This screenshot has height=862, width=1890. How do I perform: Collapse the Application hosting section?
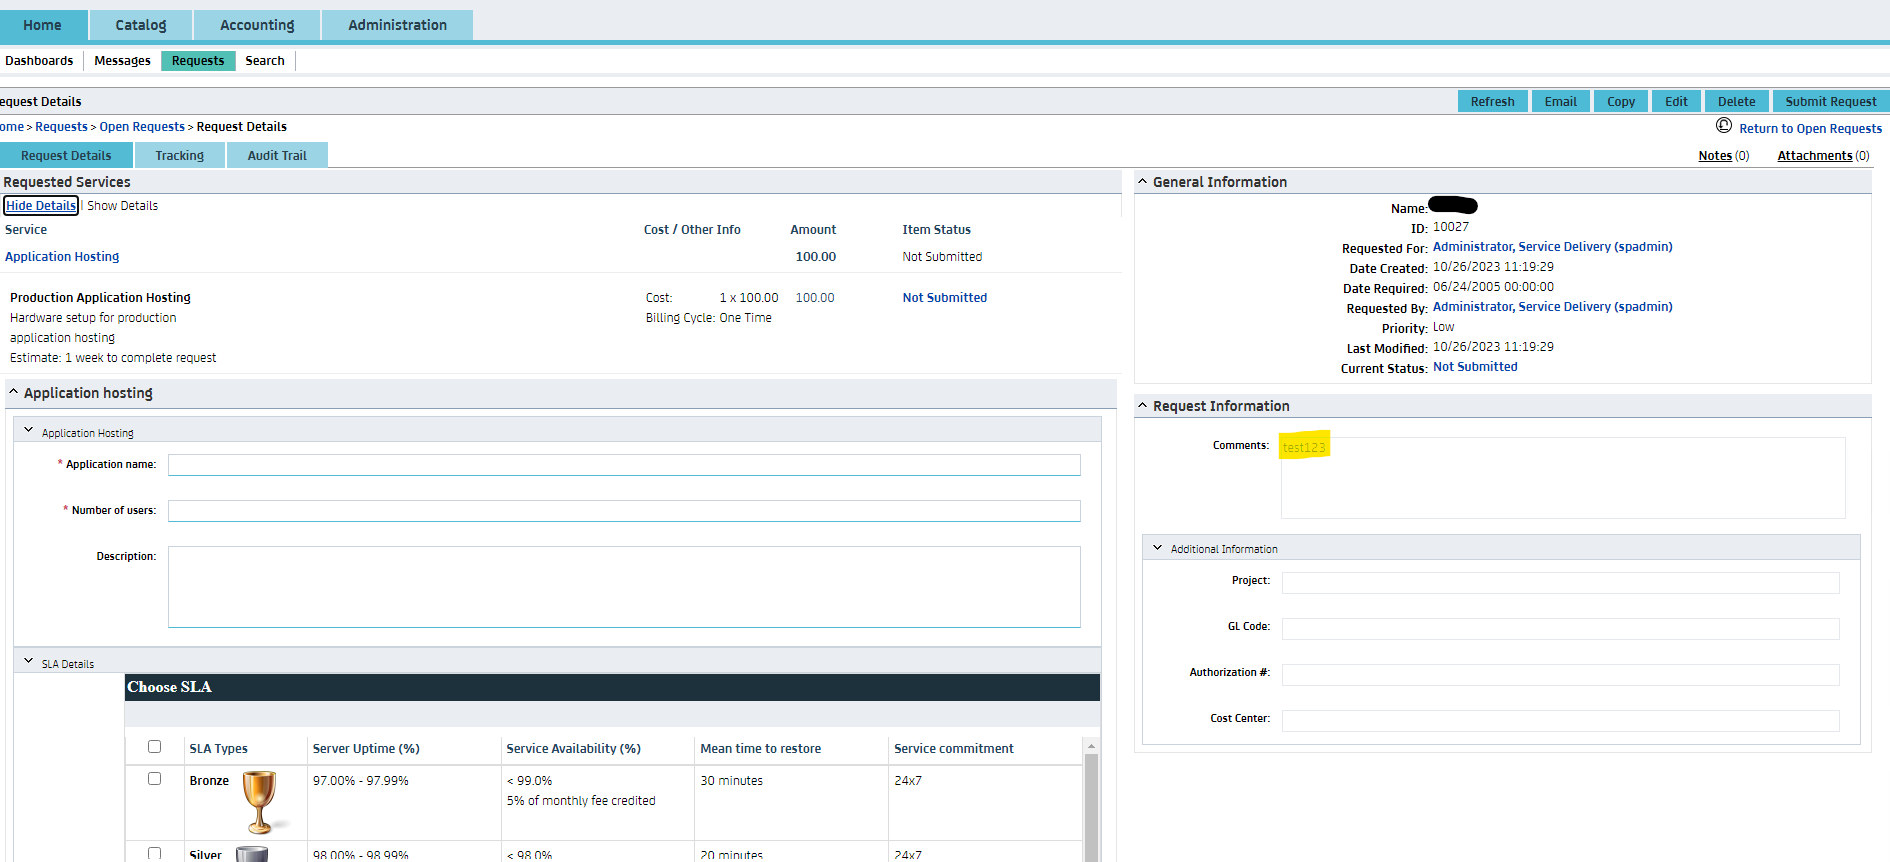13,393
